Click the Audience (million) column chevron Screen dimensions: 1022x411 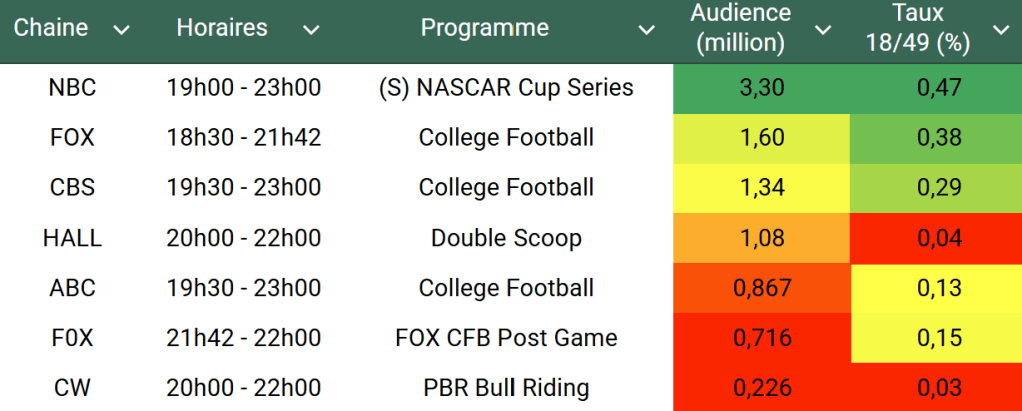[x=823, y=30]
